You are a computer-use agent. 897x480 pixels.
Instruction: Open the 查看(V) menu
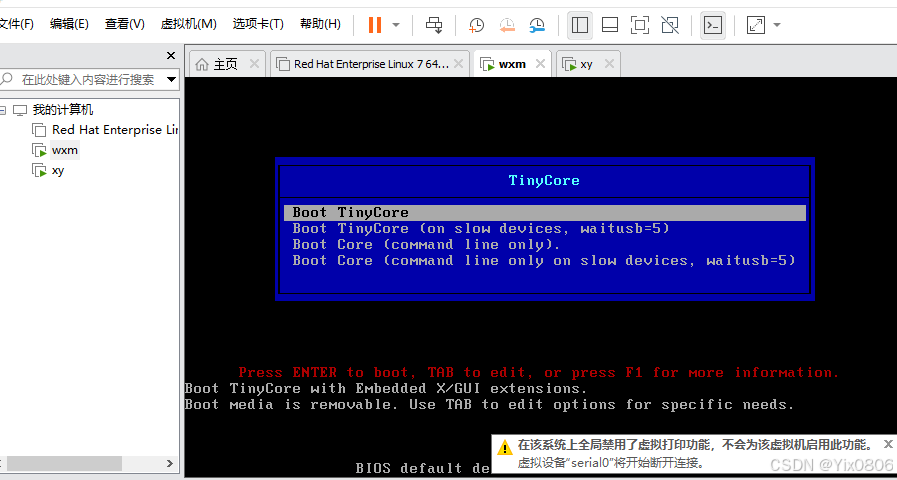[124, 24]
